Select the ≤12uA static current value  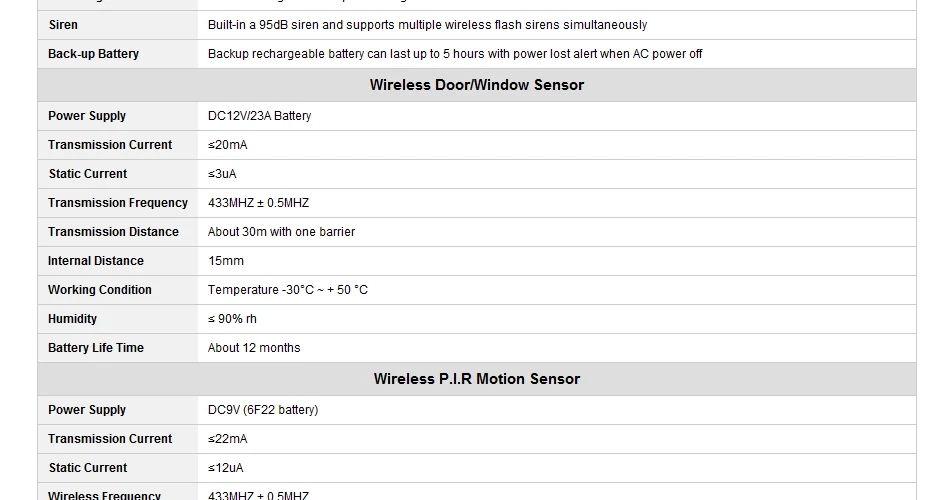click(x=225, y=468)
